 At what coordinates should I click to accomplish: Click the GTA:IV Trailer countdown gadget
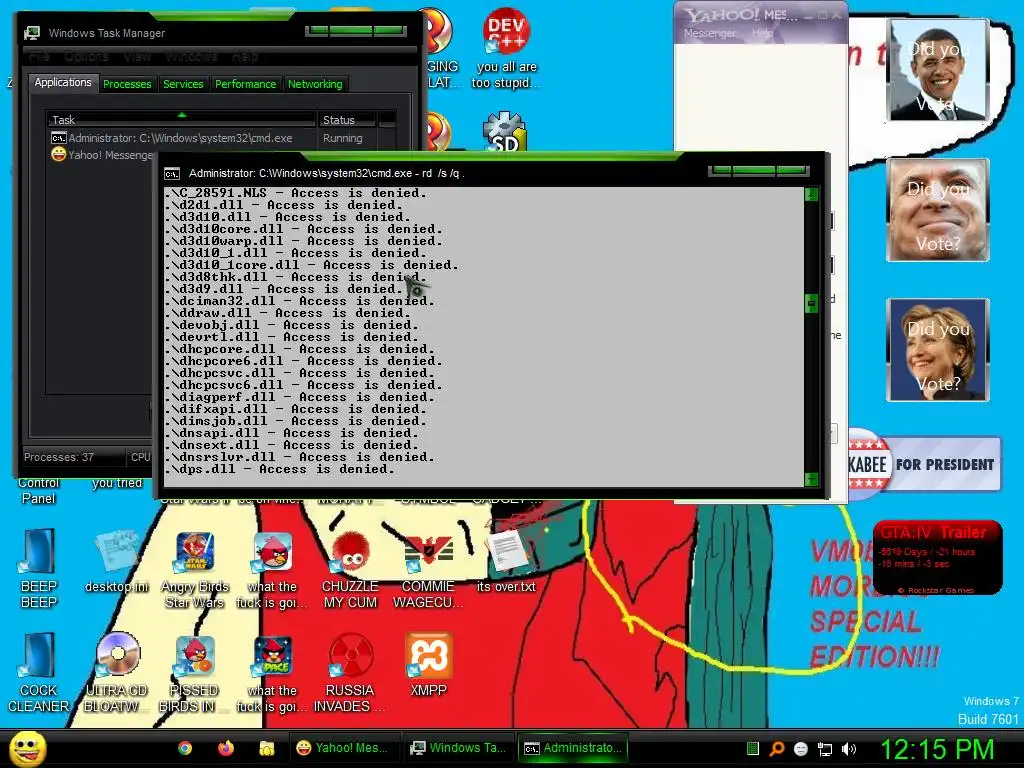pyautogui.click(x=937, y=556)
